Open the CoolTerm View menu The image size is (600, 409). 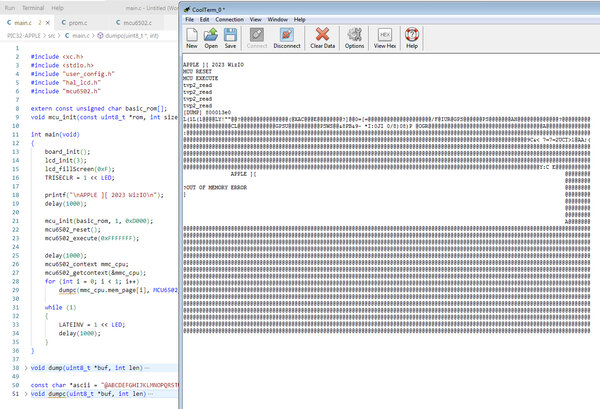tap(256, 20)
